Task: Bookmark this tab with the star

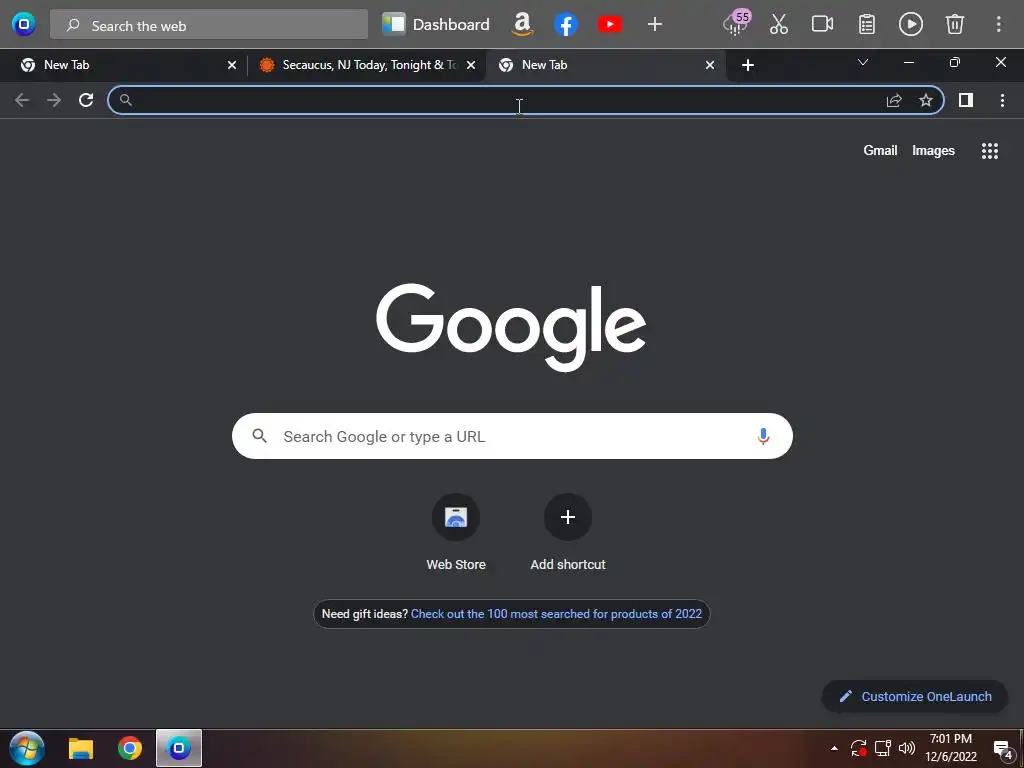Action: (926, 100)
